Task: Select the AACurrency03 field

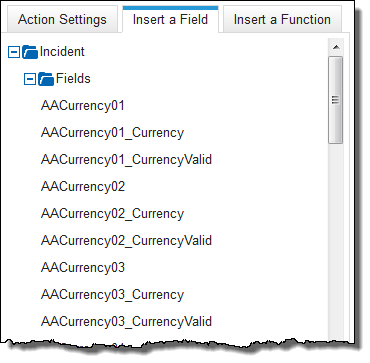Action: coord(83,268)
